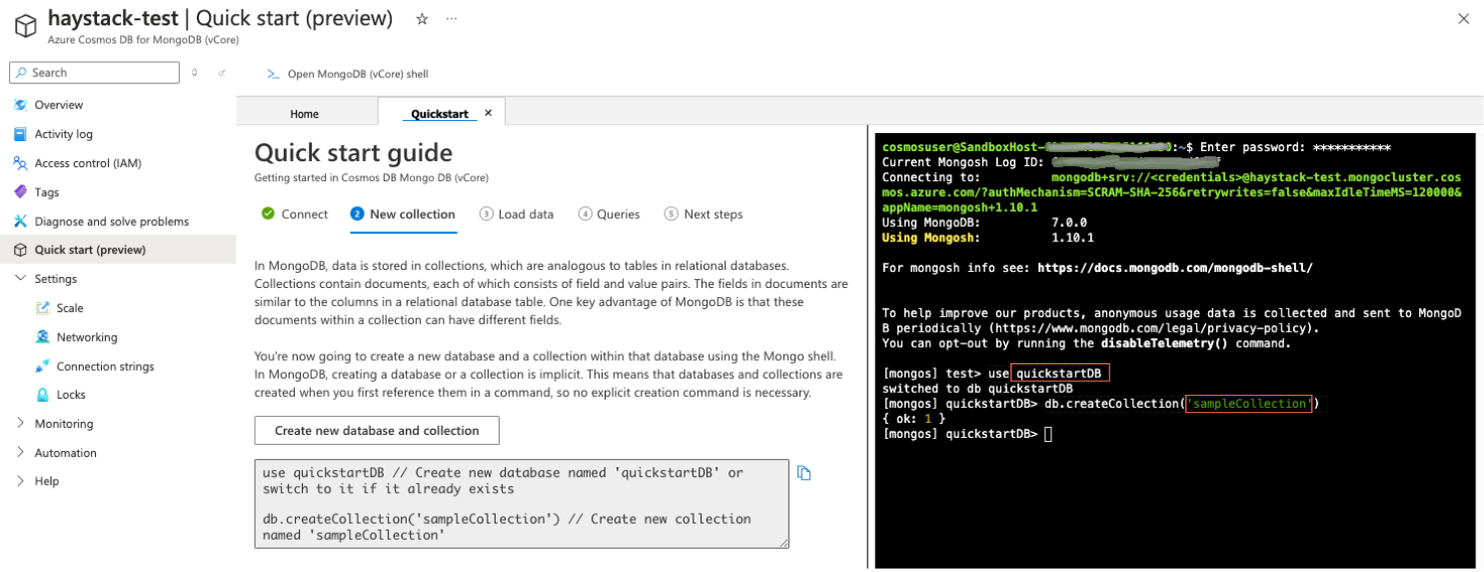The image size is (1484, 572).
Task: Select Quick start (preview) menu item
Action: pos(118,250)
